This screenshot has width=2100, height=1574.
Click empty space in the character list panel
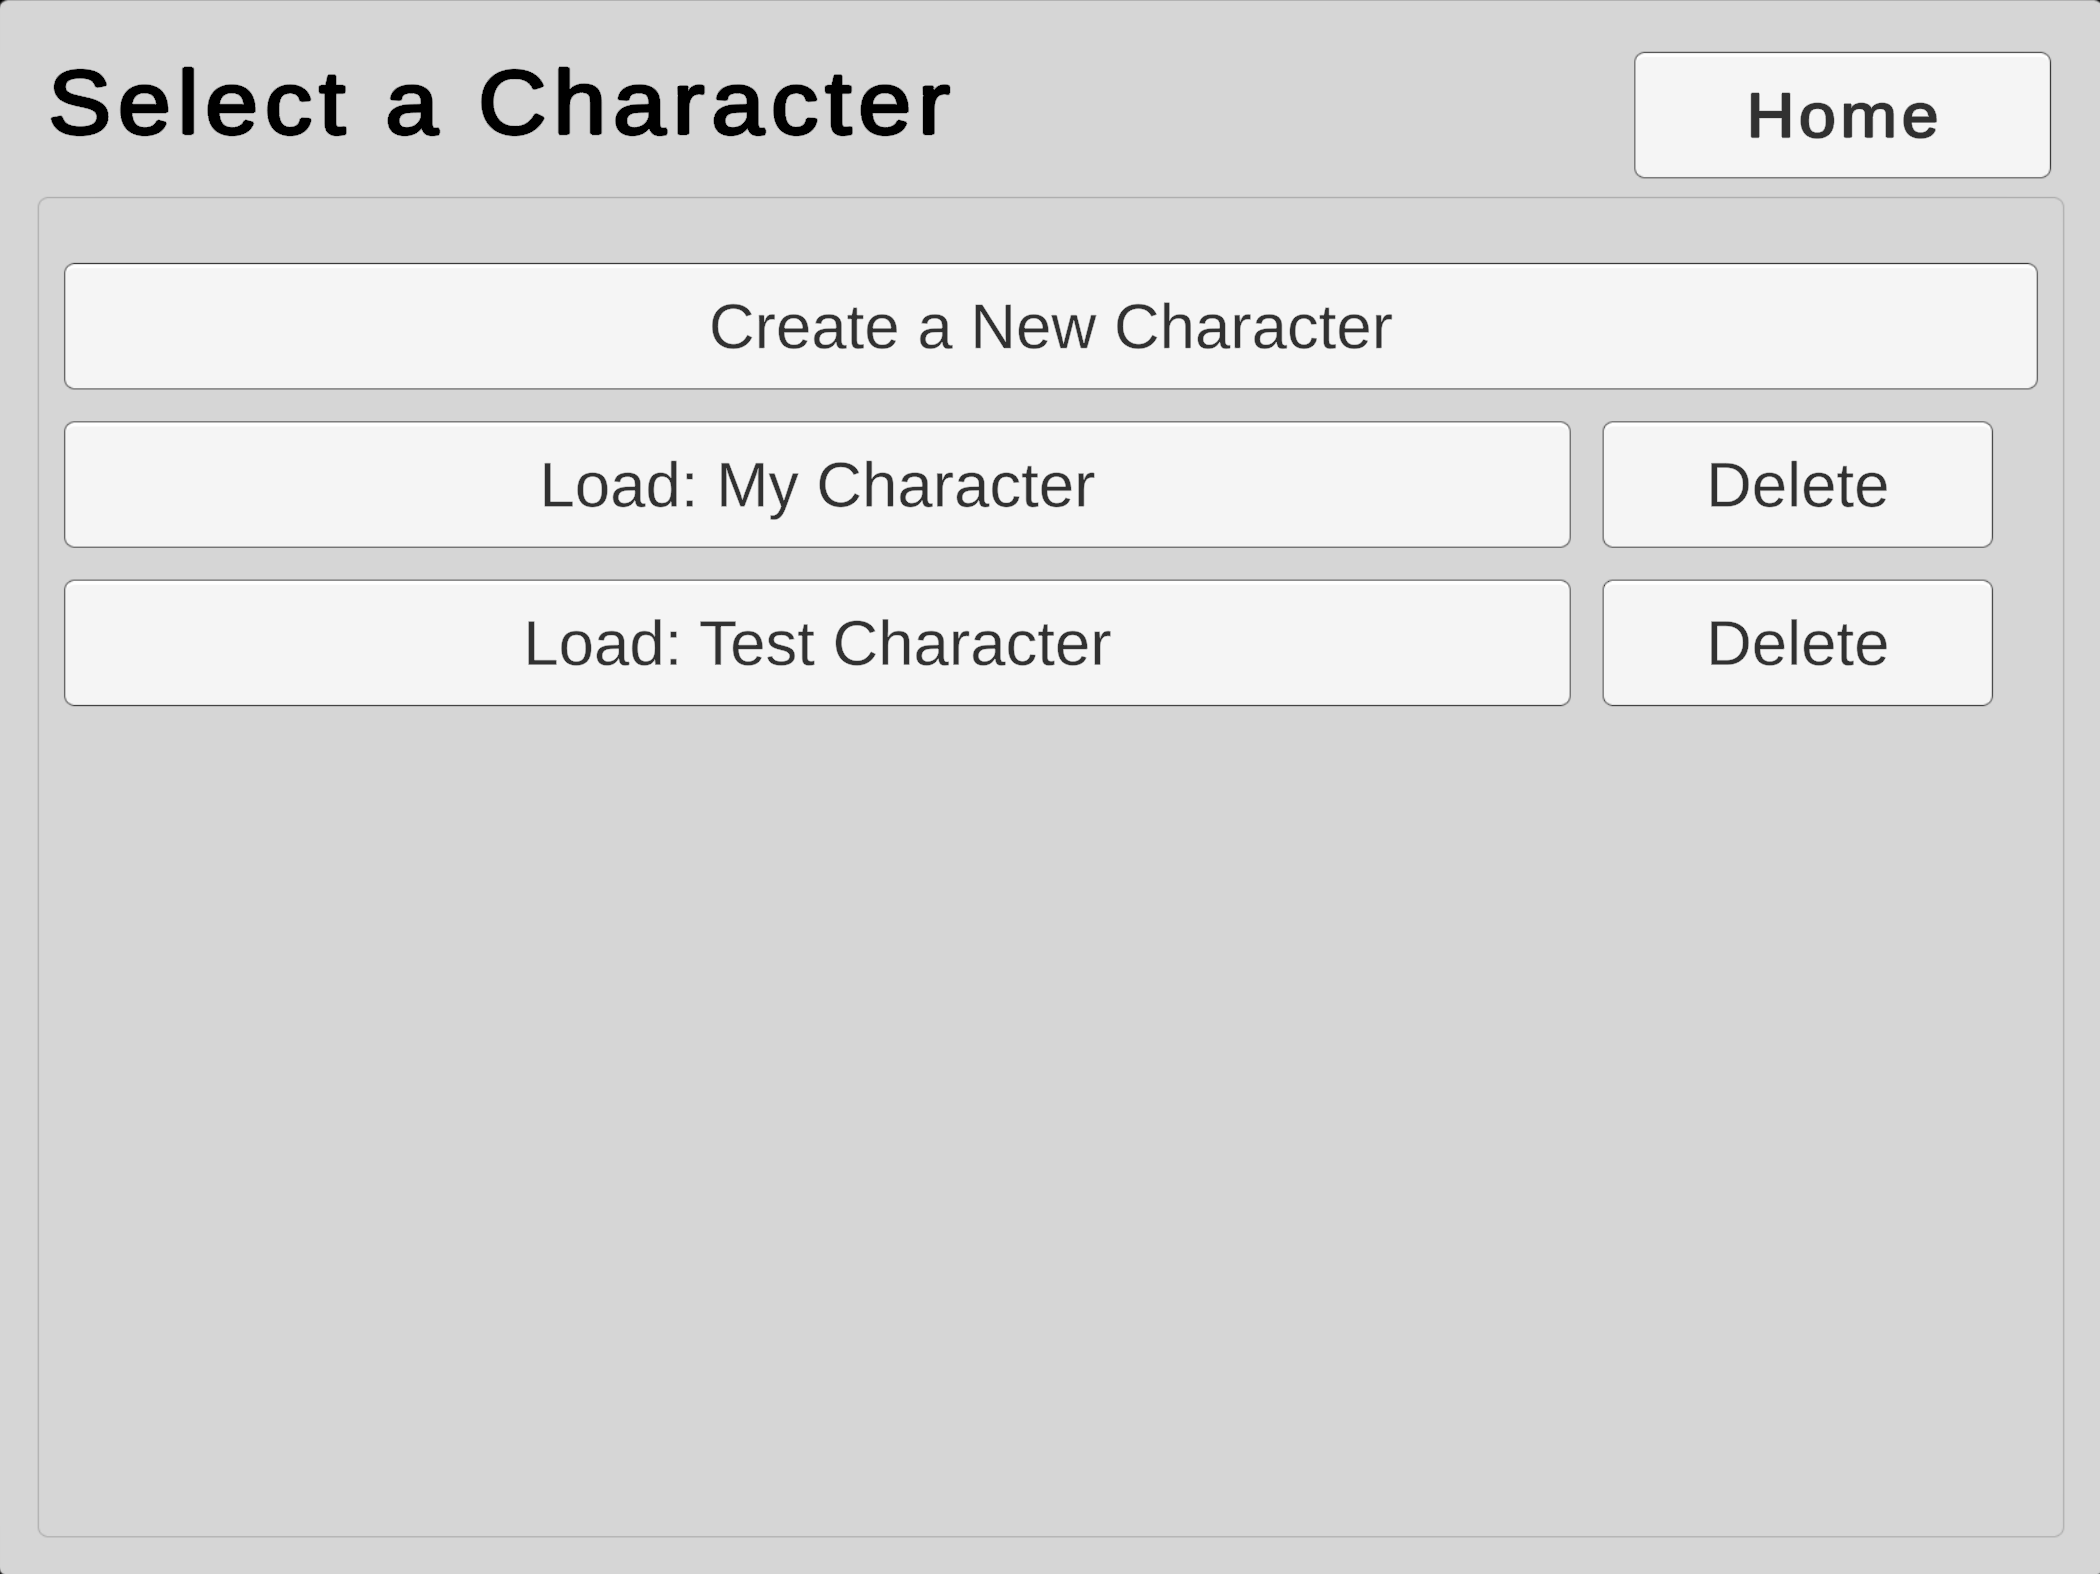pos(1050,1100)
